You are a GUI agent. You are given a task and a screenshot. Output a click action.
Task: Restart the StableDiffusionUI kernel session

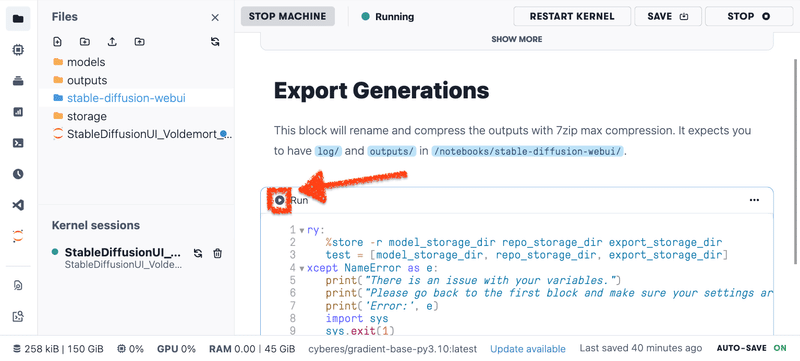[198, 253]
